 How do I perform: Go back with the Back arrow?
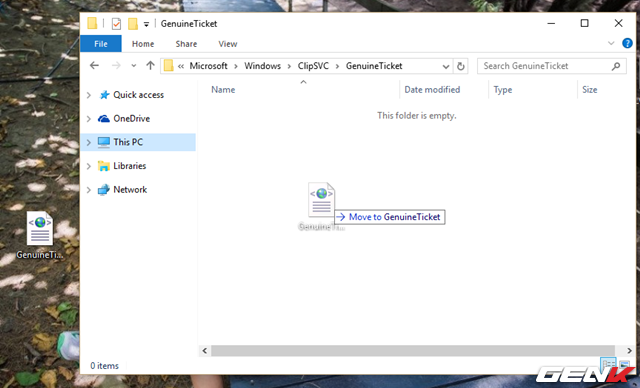tap(94, 66)
